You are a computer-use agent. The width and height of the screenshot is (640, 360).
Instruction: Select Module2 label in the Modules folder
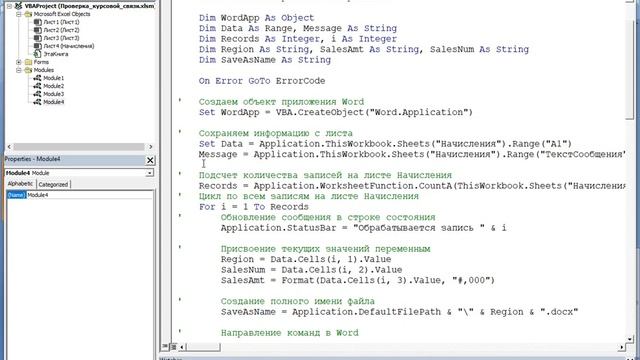(x=53, y=86)
